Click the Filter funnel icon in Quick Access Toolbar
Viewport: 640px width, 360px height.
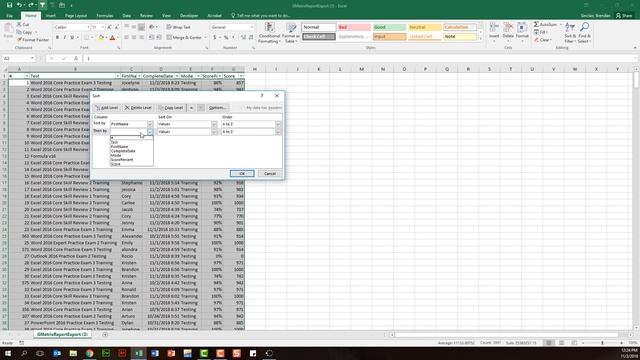click(42, 5)
